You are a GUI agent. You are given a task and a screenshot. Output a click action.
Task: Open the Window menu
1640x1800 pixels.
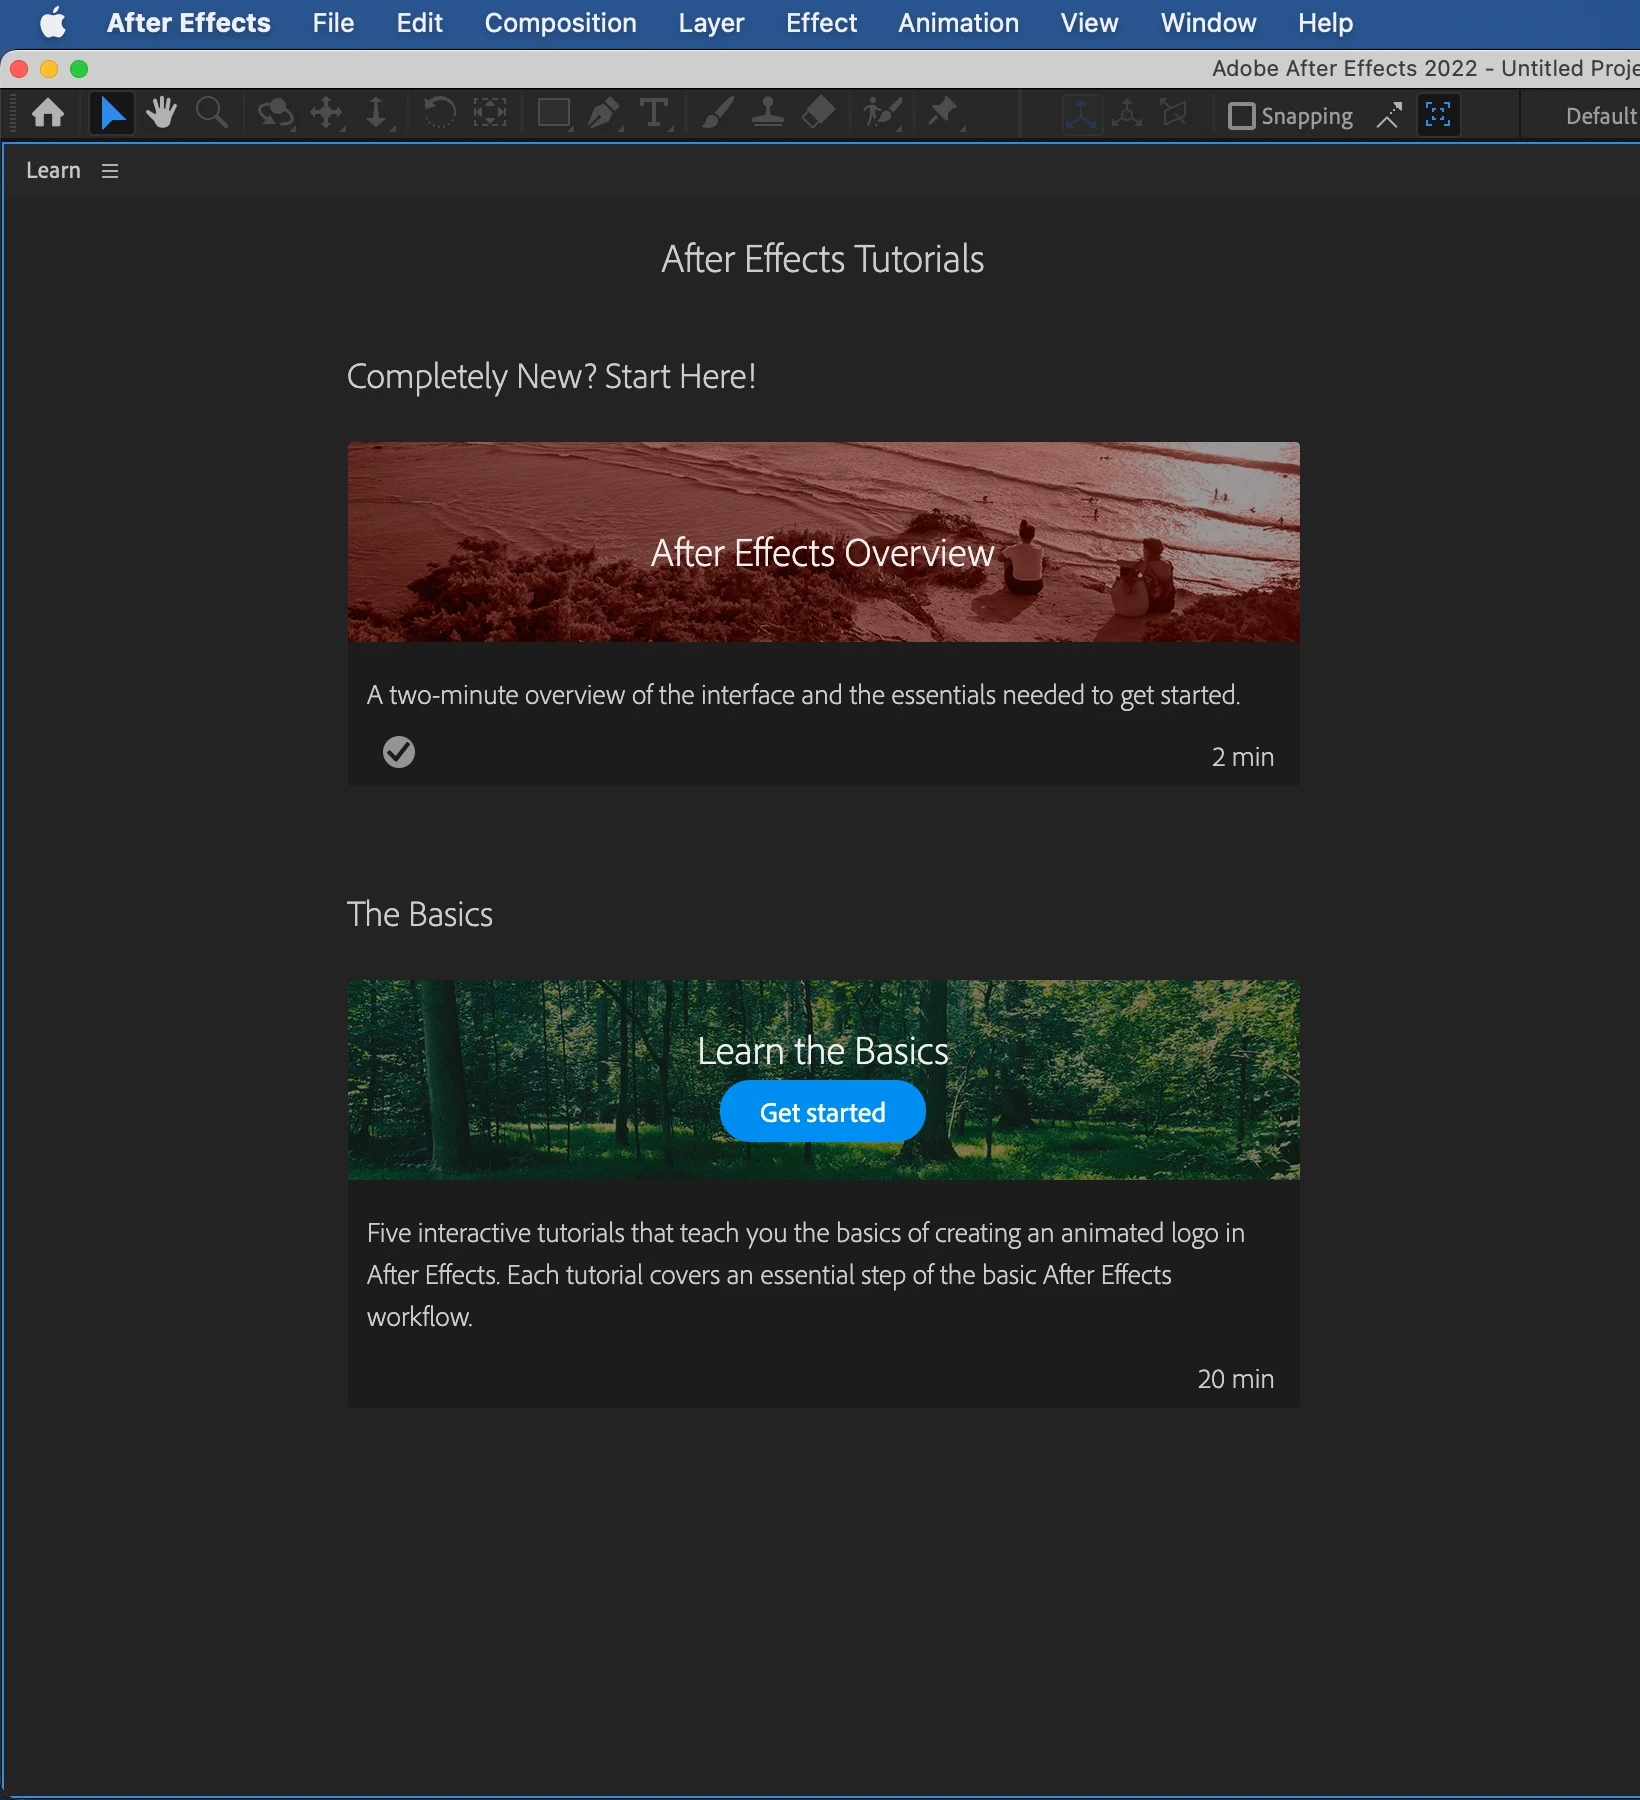coord(1208,23)
